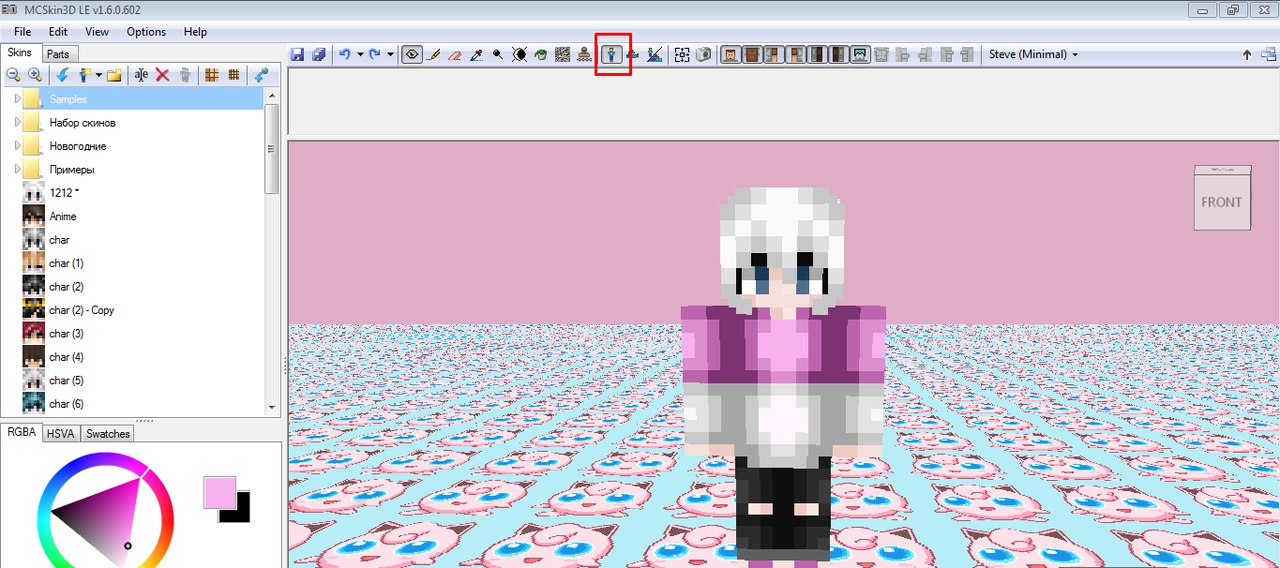Select the Dodge/Burn tool
Viewport: 1280px width, 568px height.
(x=497, y=55)
